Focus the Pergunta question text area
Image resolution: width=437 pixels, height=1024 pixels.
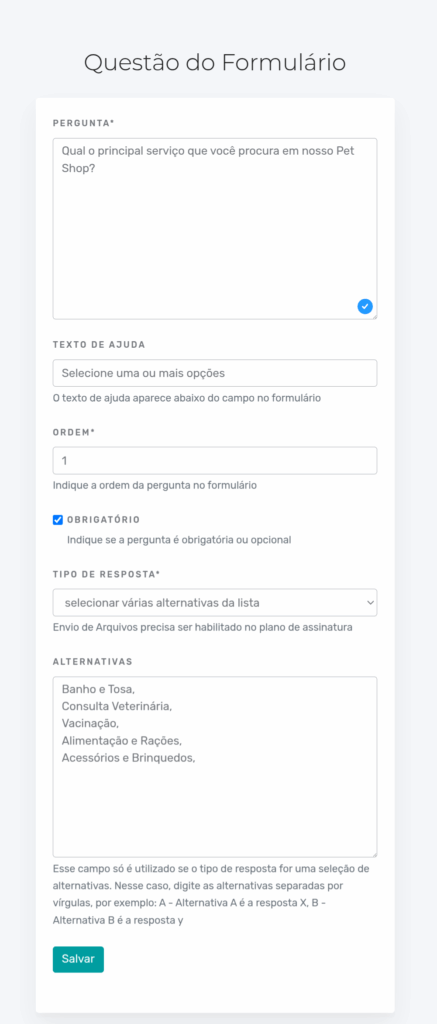tap(215, 229)
